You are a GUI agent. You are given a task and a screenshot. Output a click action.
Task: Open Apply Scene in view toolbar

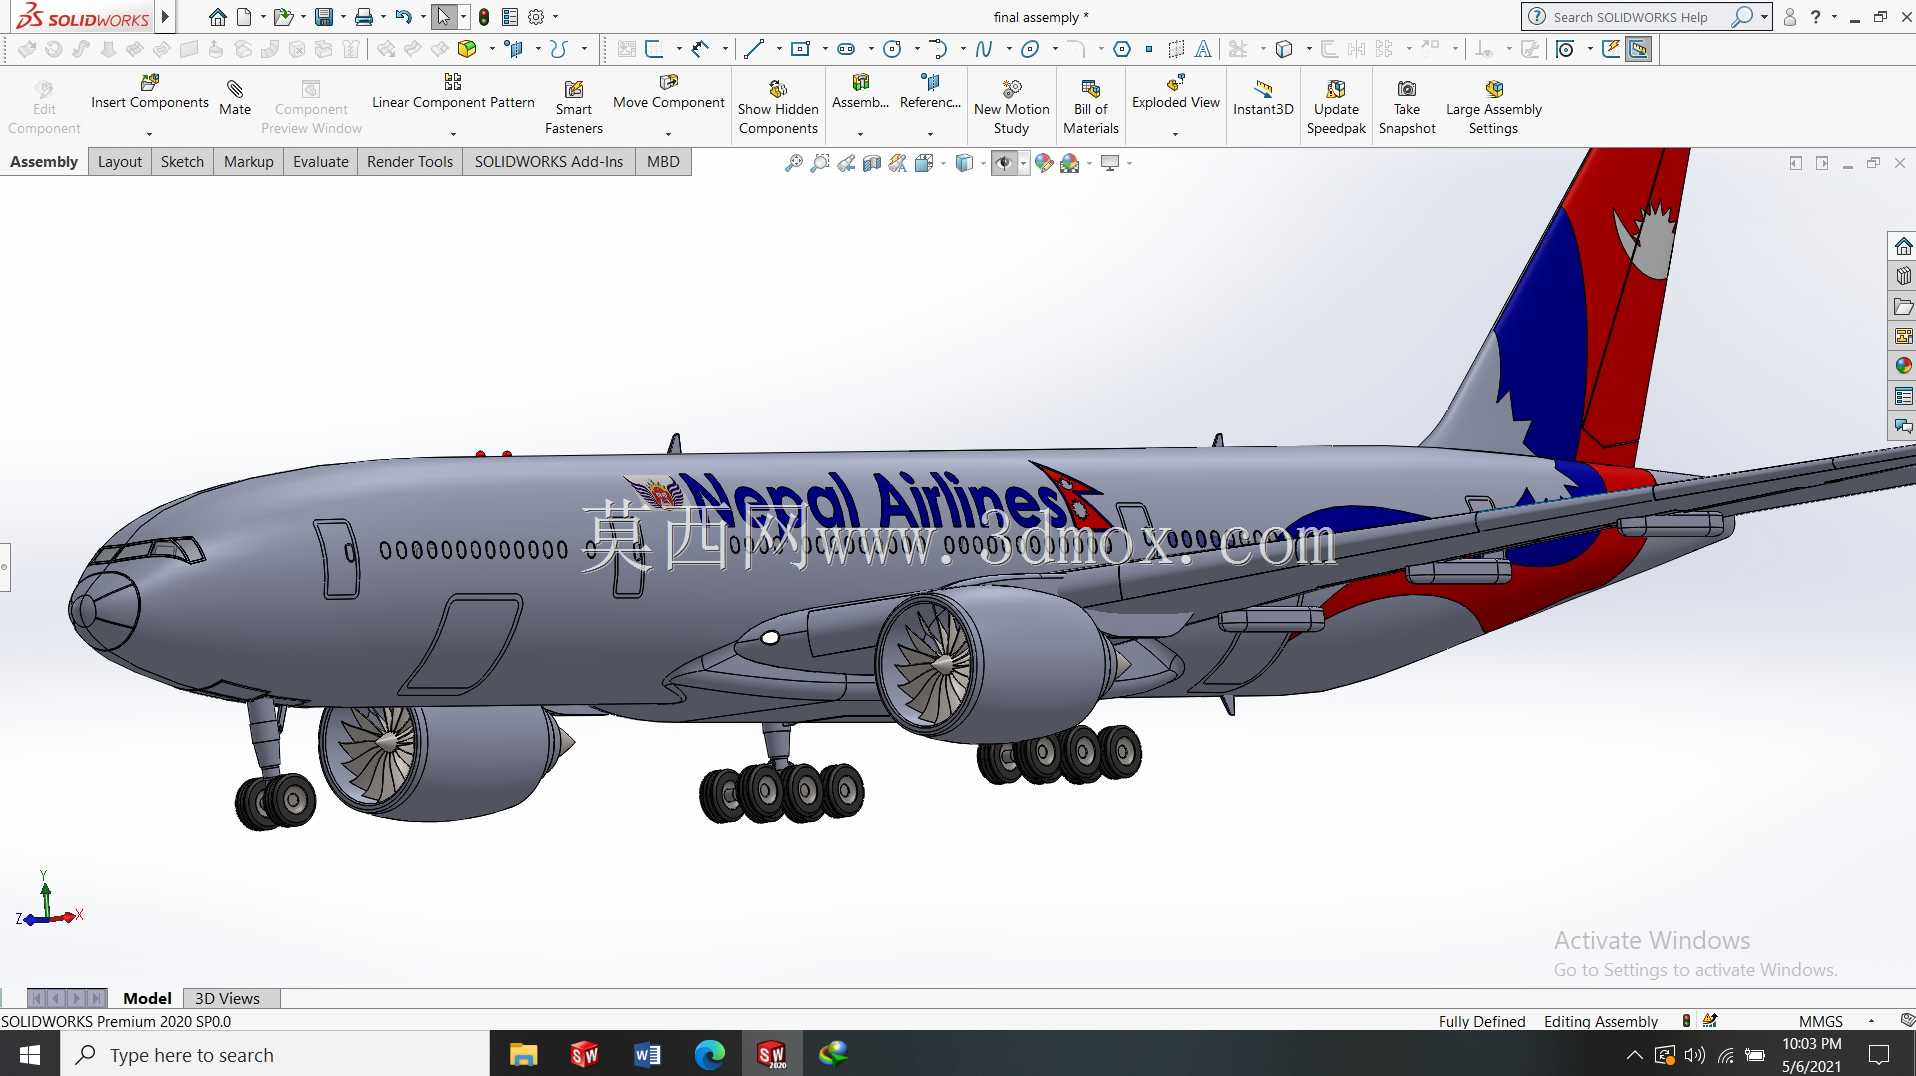click(x=1070, y=163)
